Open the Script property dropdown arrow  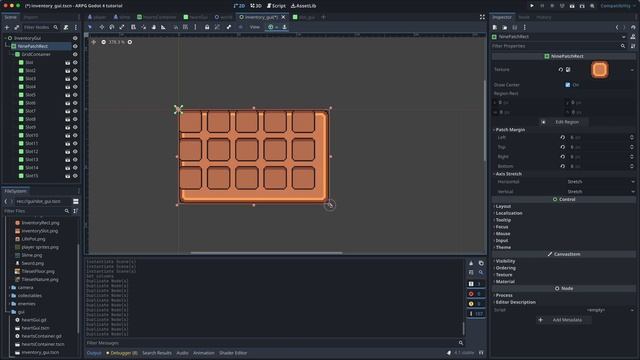click(x=632, y=310)
